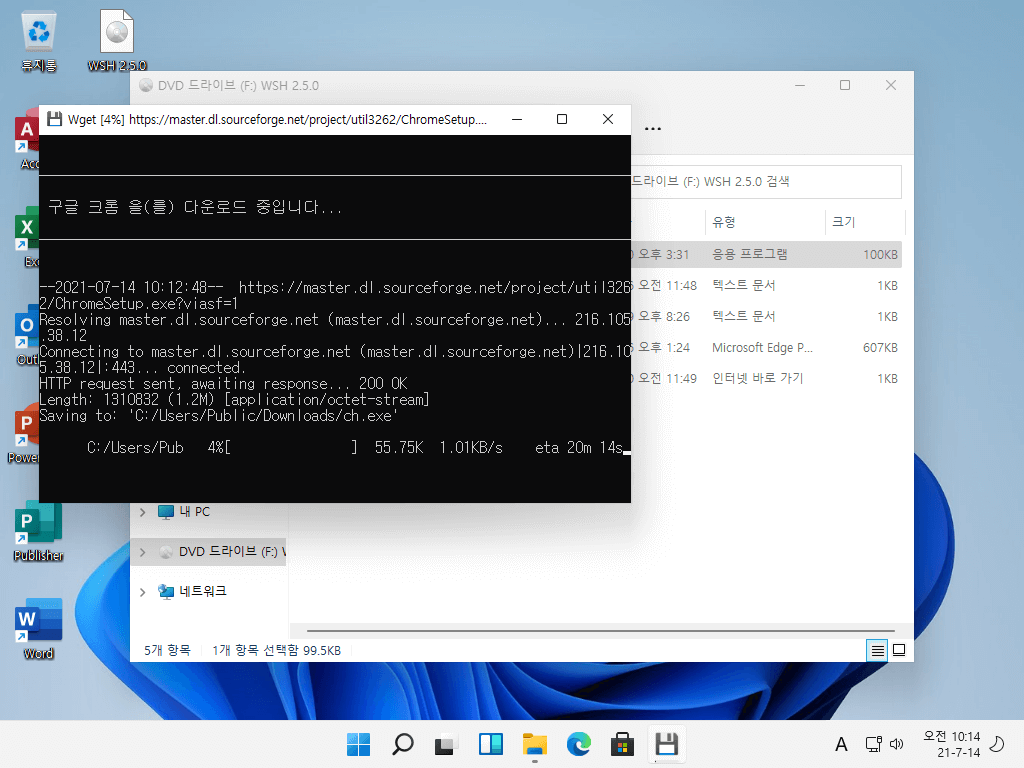Click the Explorer search box
This screenshot has width=1024, height=768.
[x=765, y=182]
